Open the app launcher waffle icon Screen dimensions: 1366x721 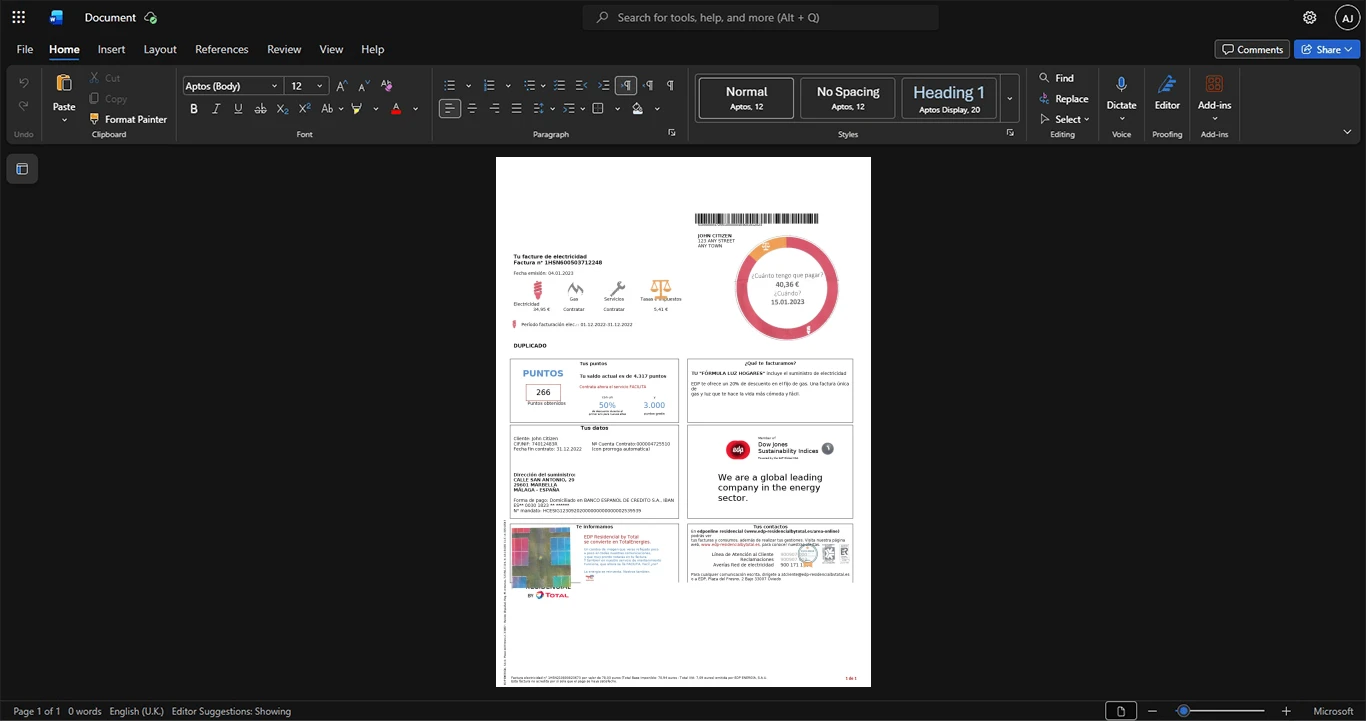pos(18,17)
